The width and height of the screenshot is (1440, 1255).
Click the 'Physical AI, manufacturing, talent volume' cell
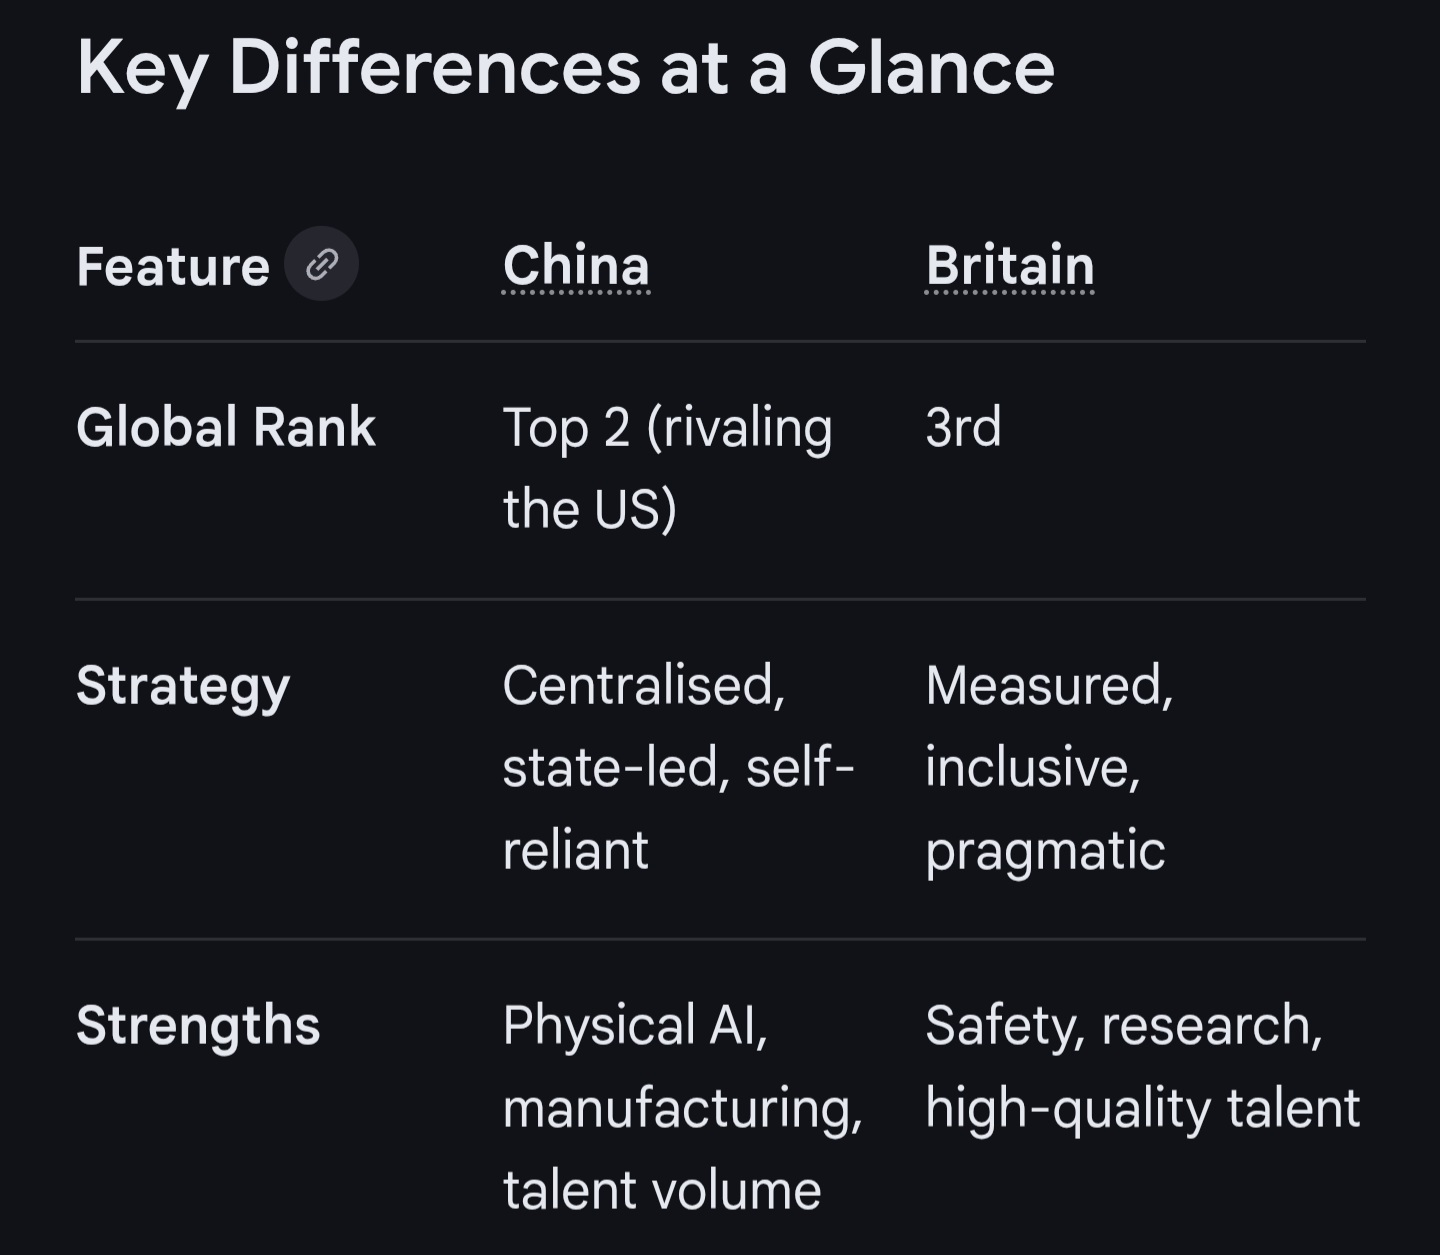(x=682, y=1108)
